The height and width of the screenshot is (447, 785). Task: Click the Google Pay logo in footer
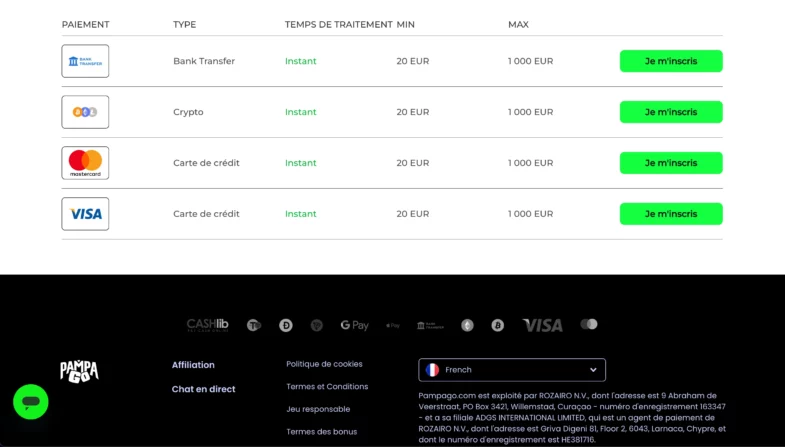(354, 325)
